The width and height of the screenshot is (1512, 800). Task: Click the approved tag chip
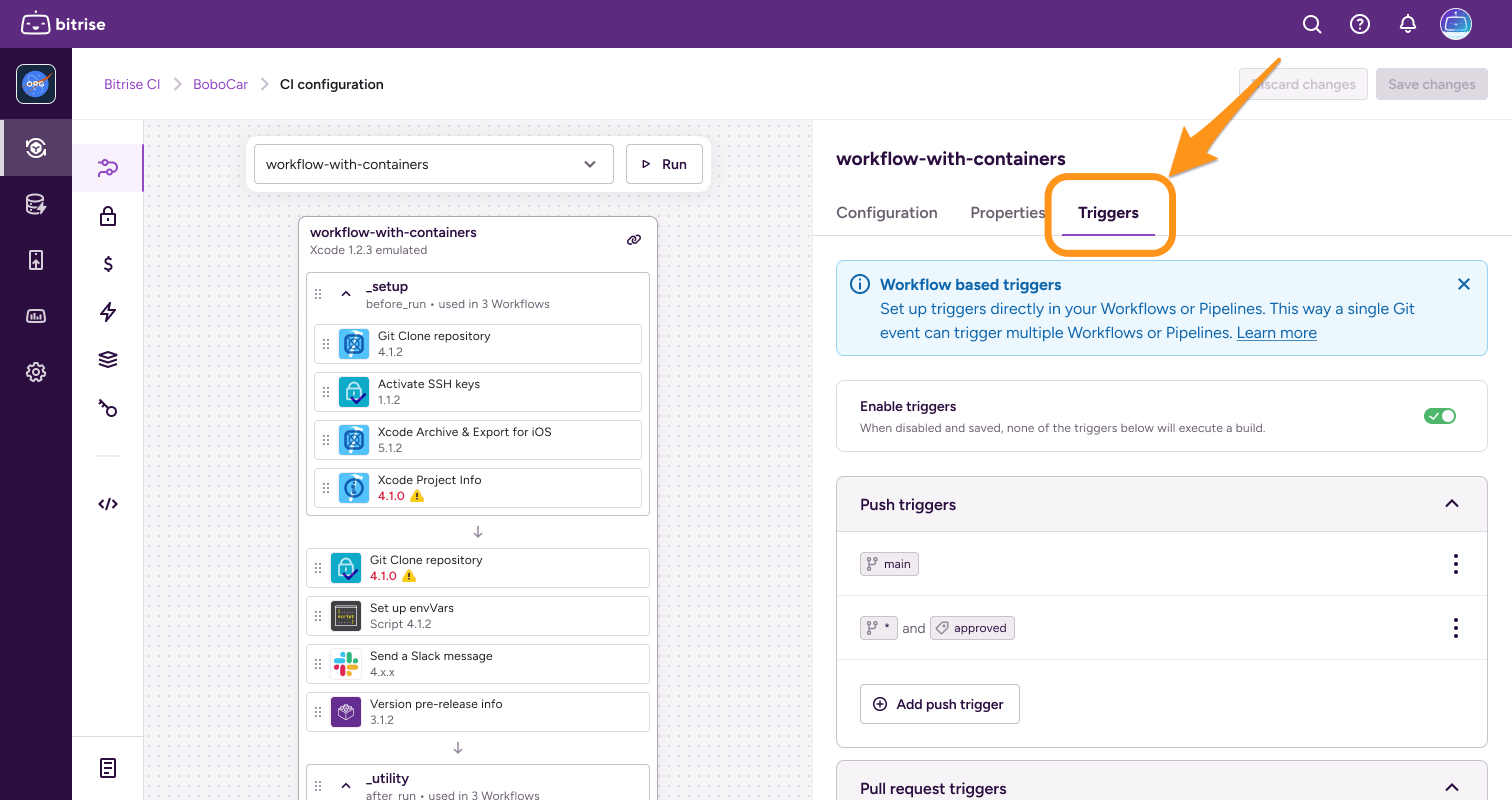click(972, 628)
